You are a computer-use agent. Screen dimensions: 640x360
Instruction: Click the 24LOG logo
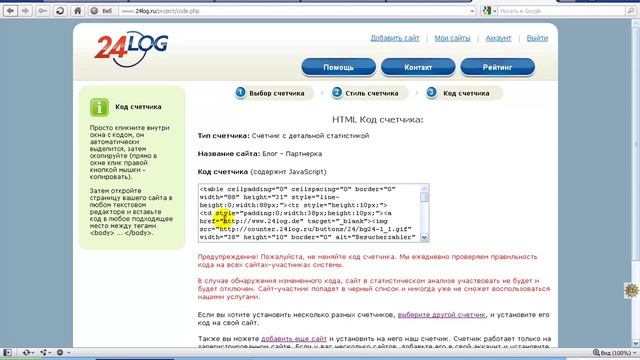131,49
